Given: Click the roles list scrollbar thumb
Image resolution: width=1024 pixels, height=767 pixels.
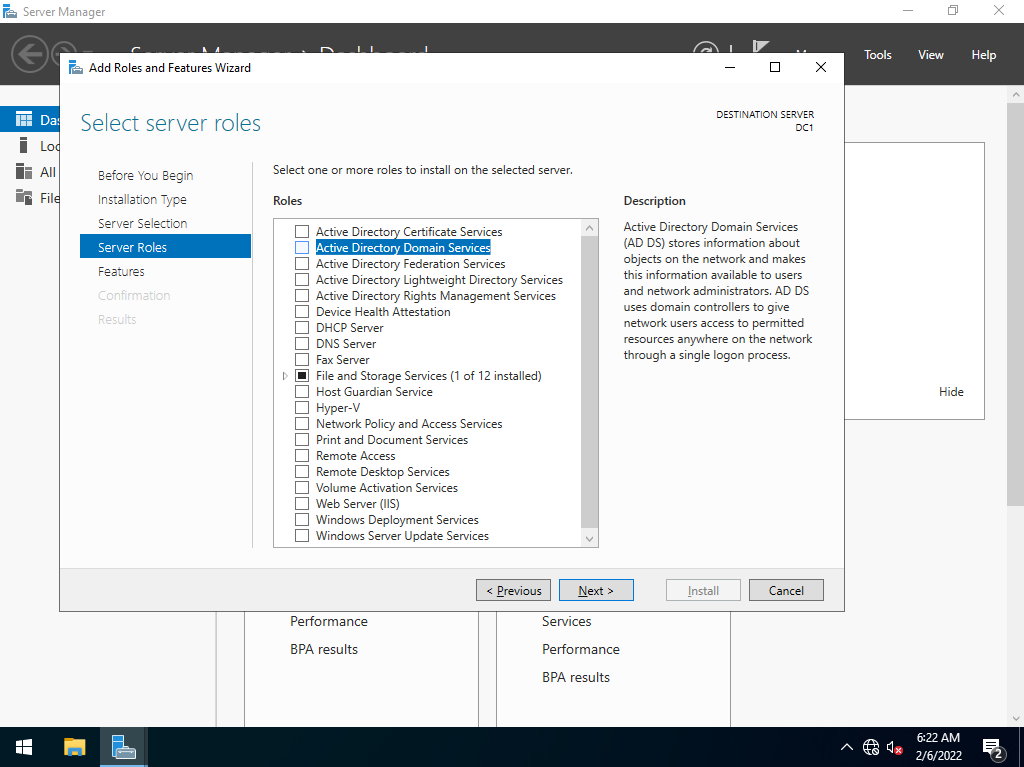Looking at the screenshot, I should (589, 382).
